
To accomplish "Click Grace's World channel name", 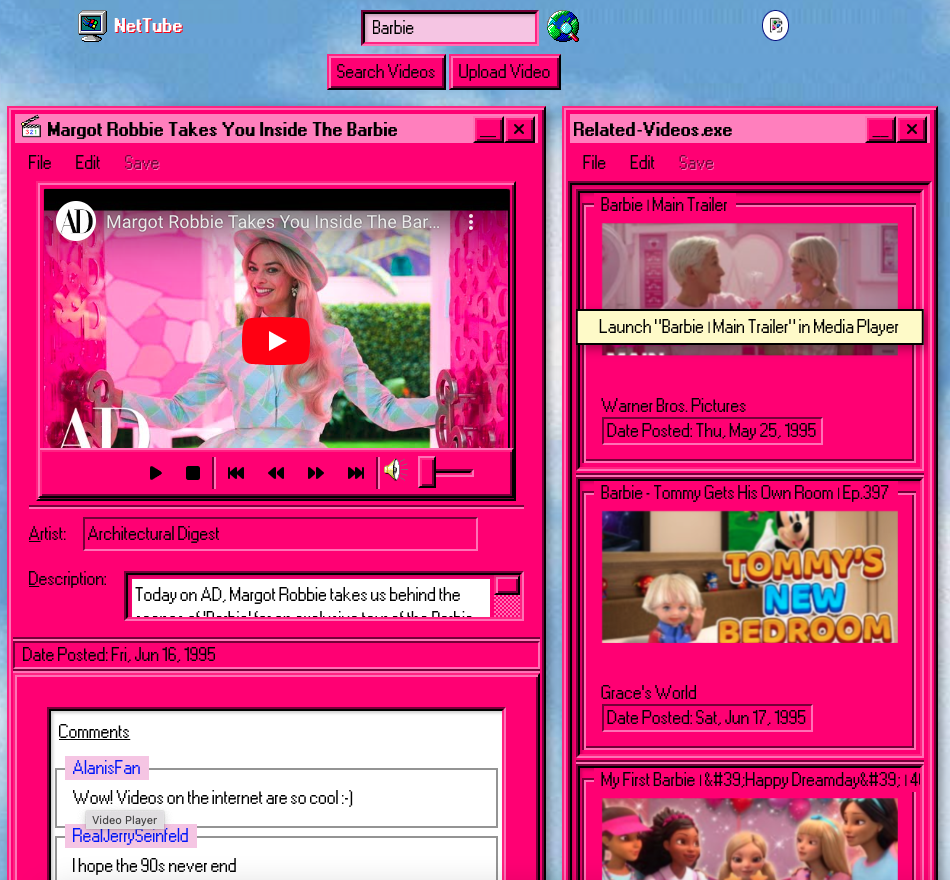I will pyautogui.click(x=648, y=693).
